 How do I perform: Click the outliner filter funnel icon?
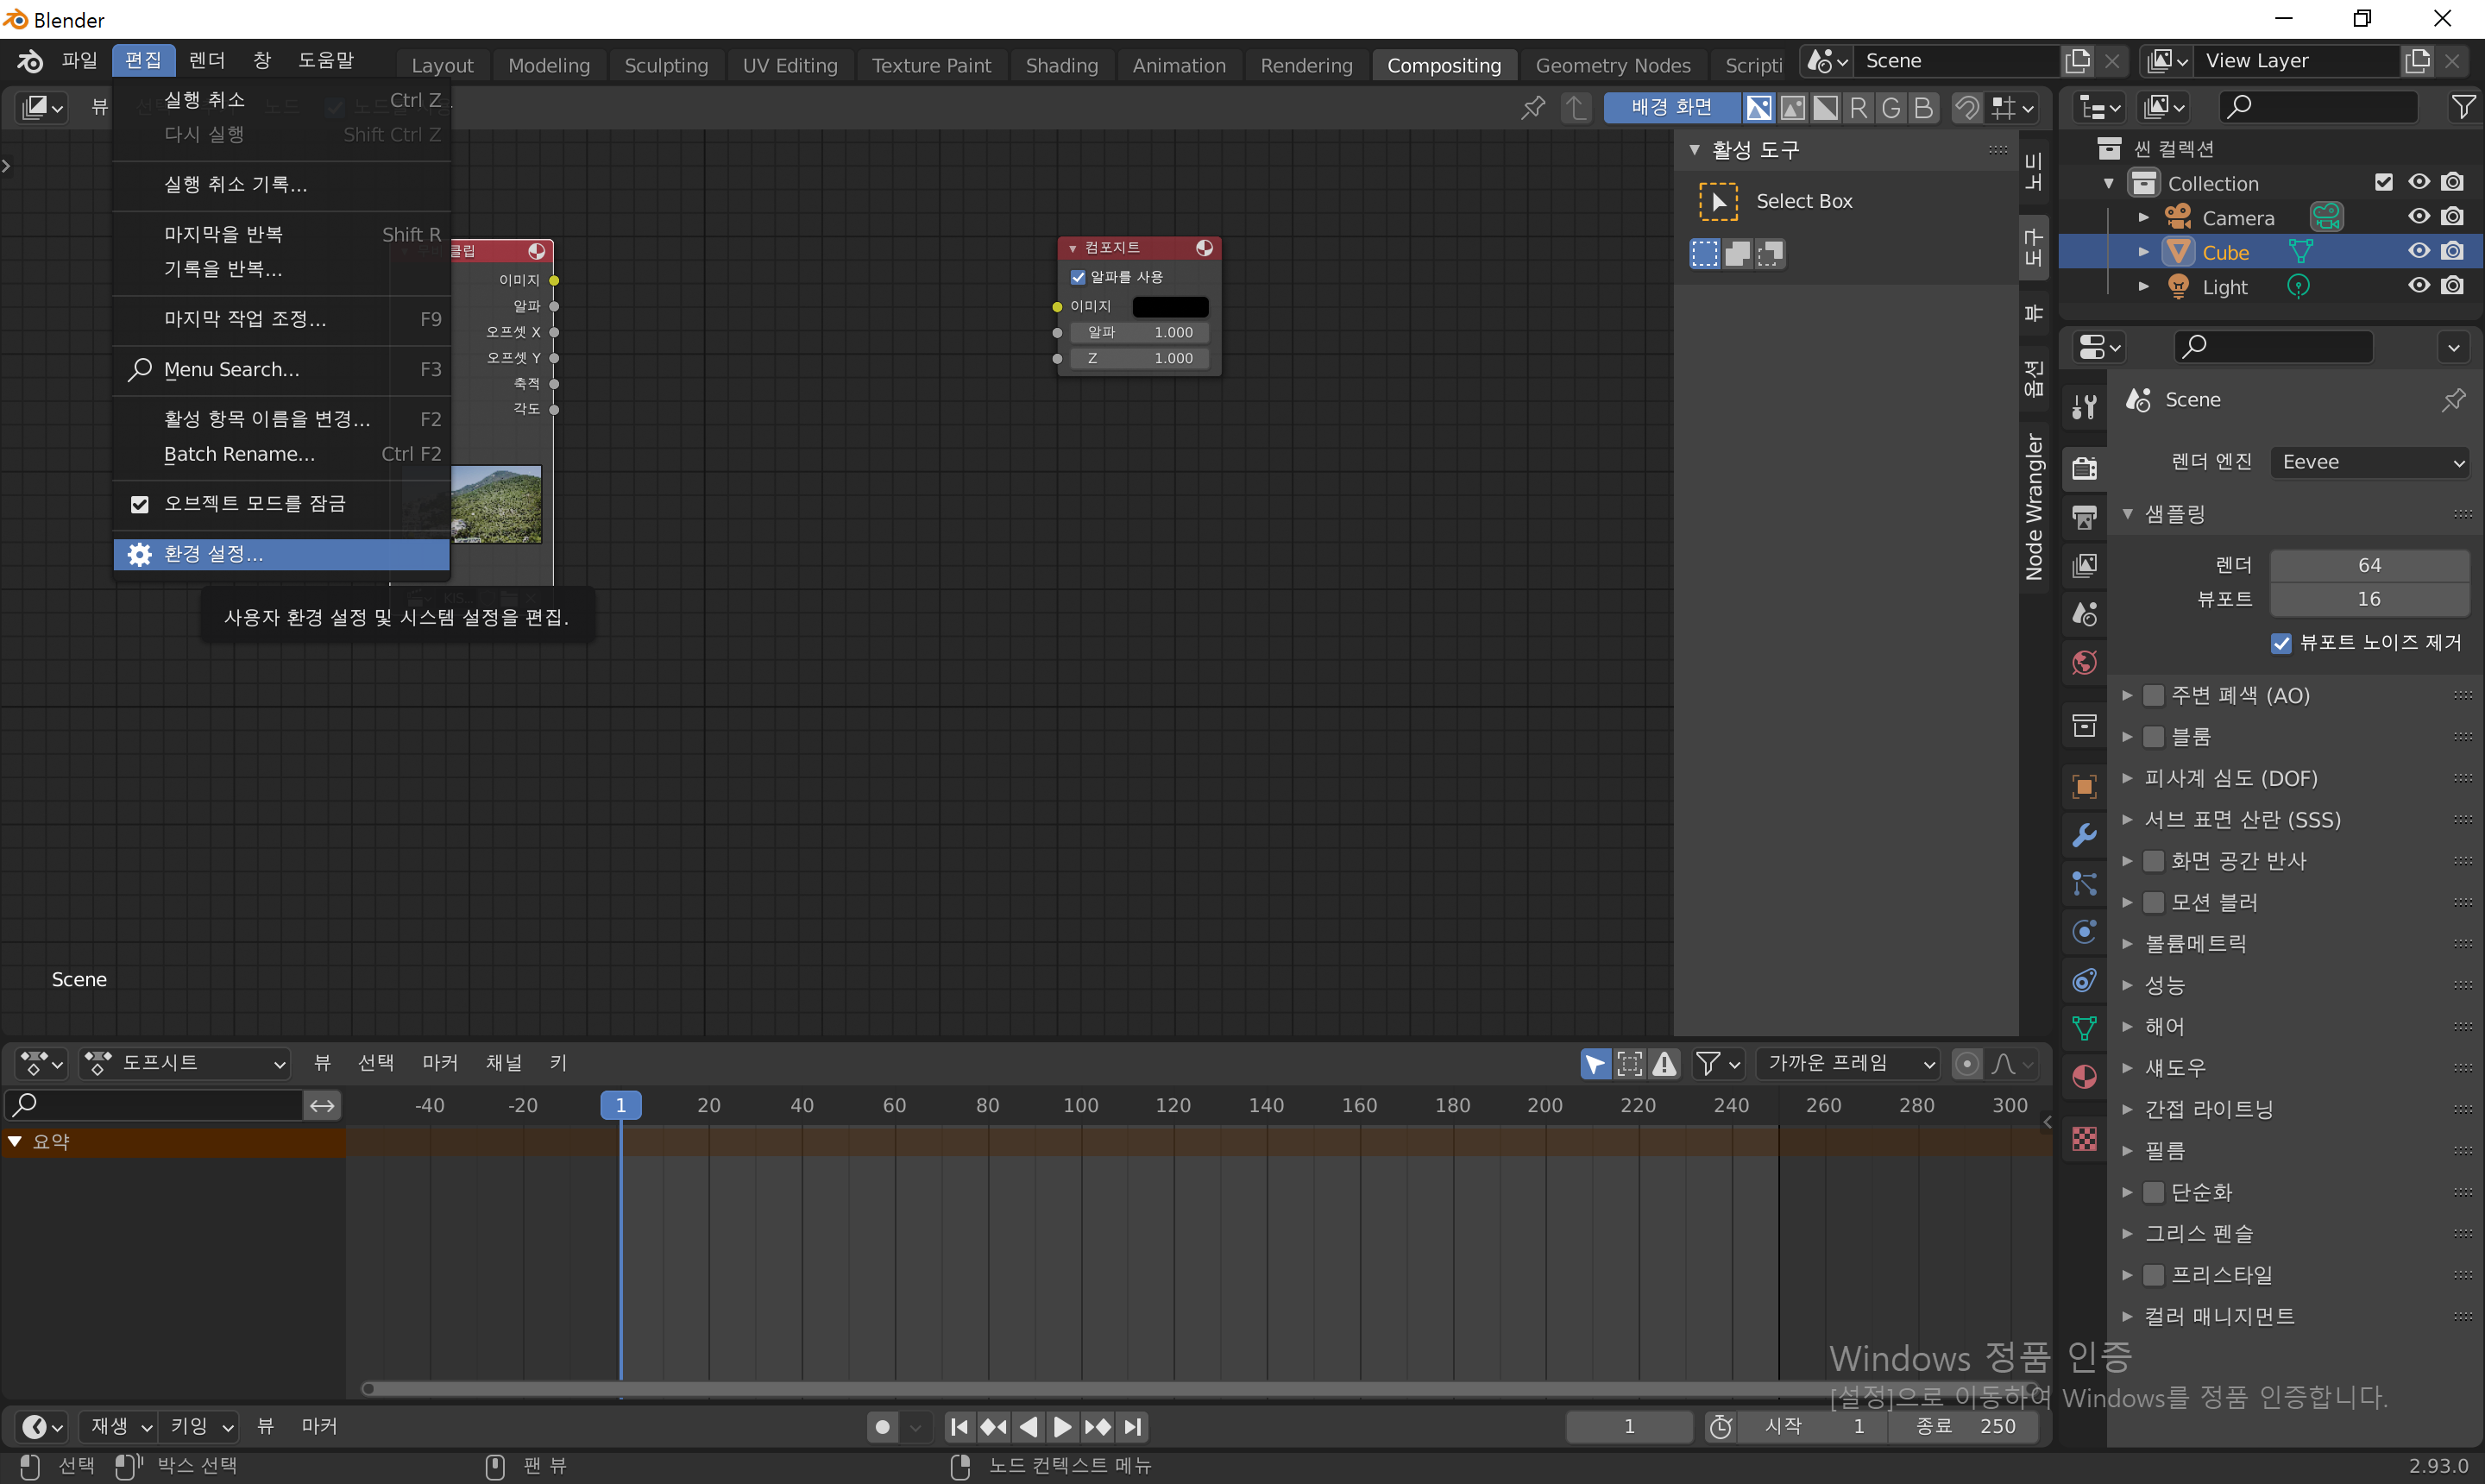[x=2463, y=107]
